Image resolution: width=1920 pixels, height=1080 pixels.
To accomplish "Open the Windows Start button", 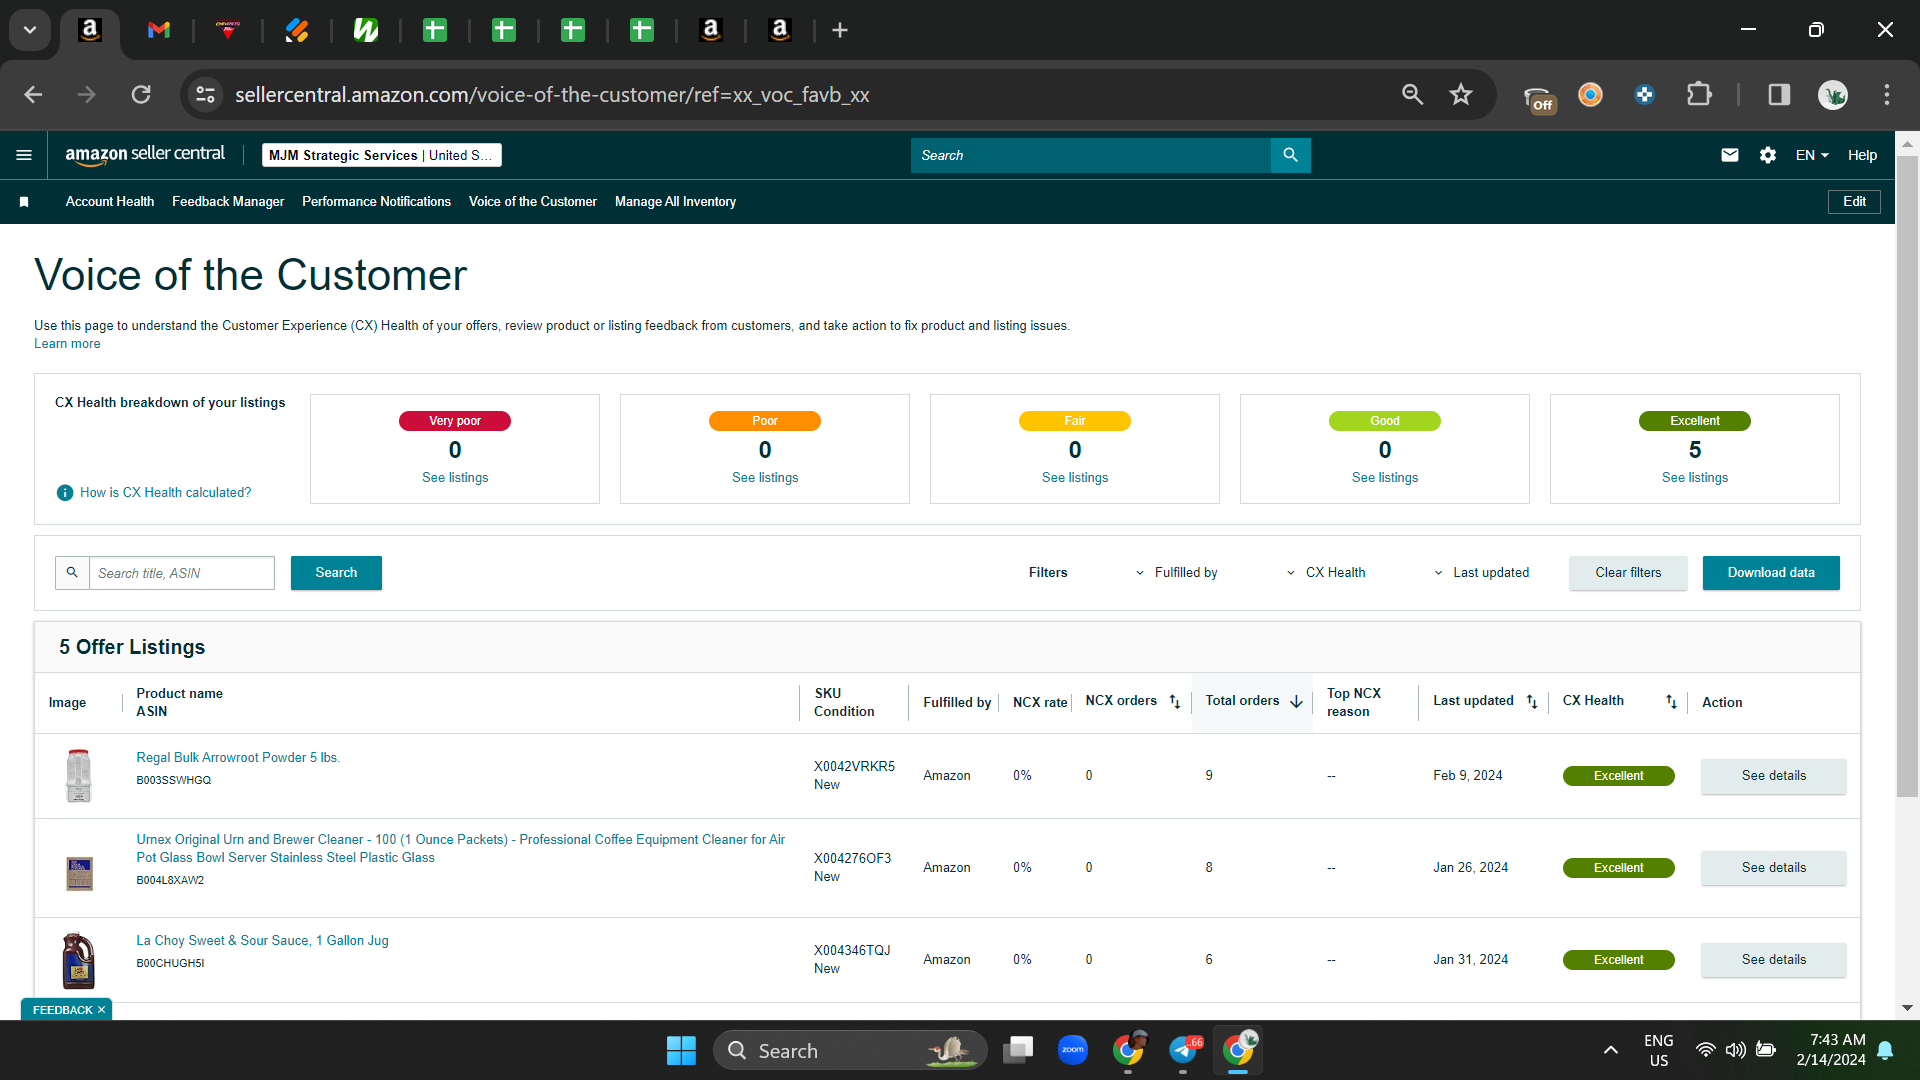I will coord(681,1050).
